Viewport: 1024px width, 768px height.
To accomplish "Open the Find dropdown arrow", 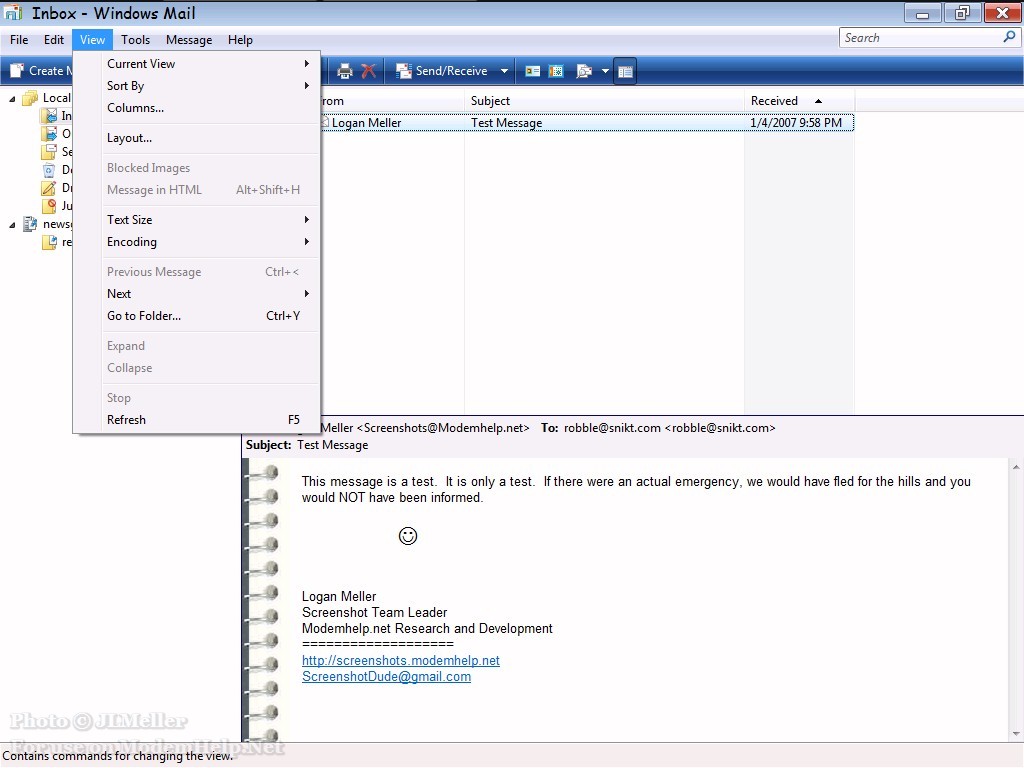I will coord(605,71).
